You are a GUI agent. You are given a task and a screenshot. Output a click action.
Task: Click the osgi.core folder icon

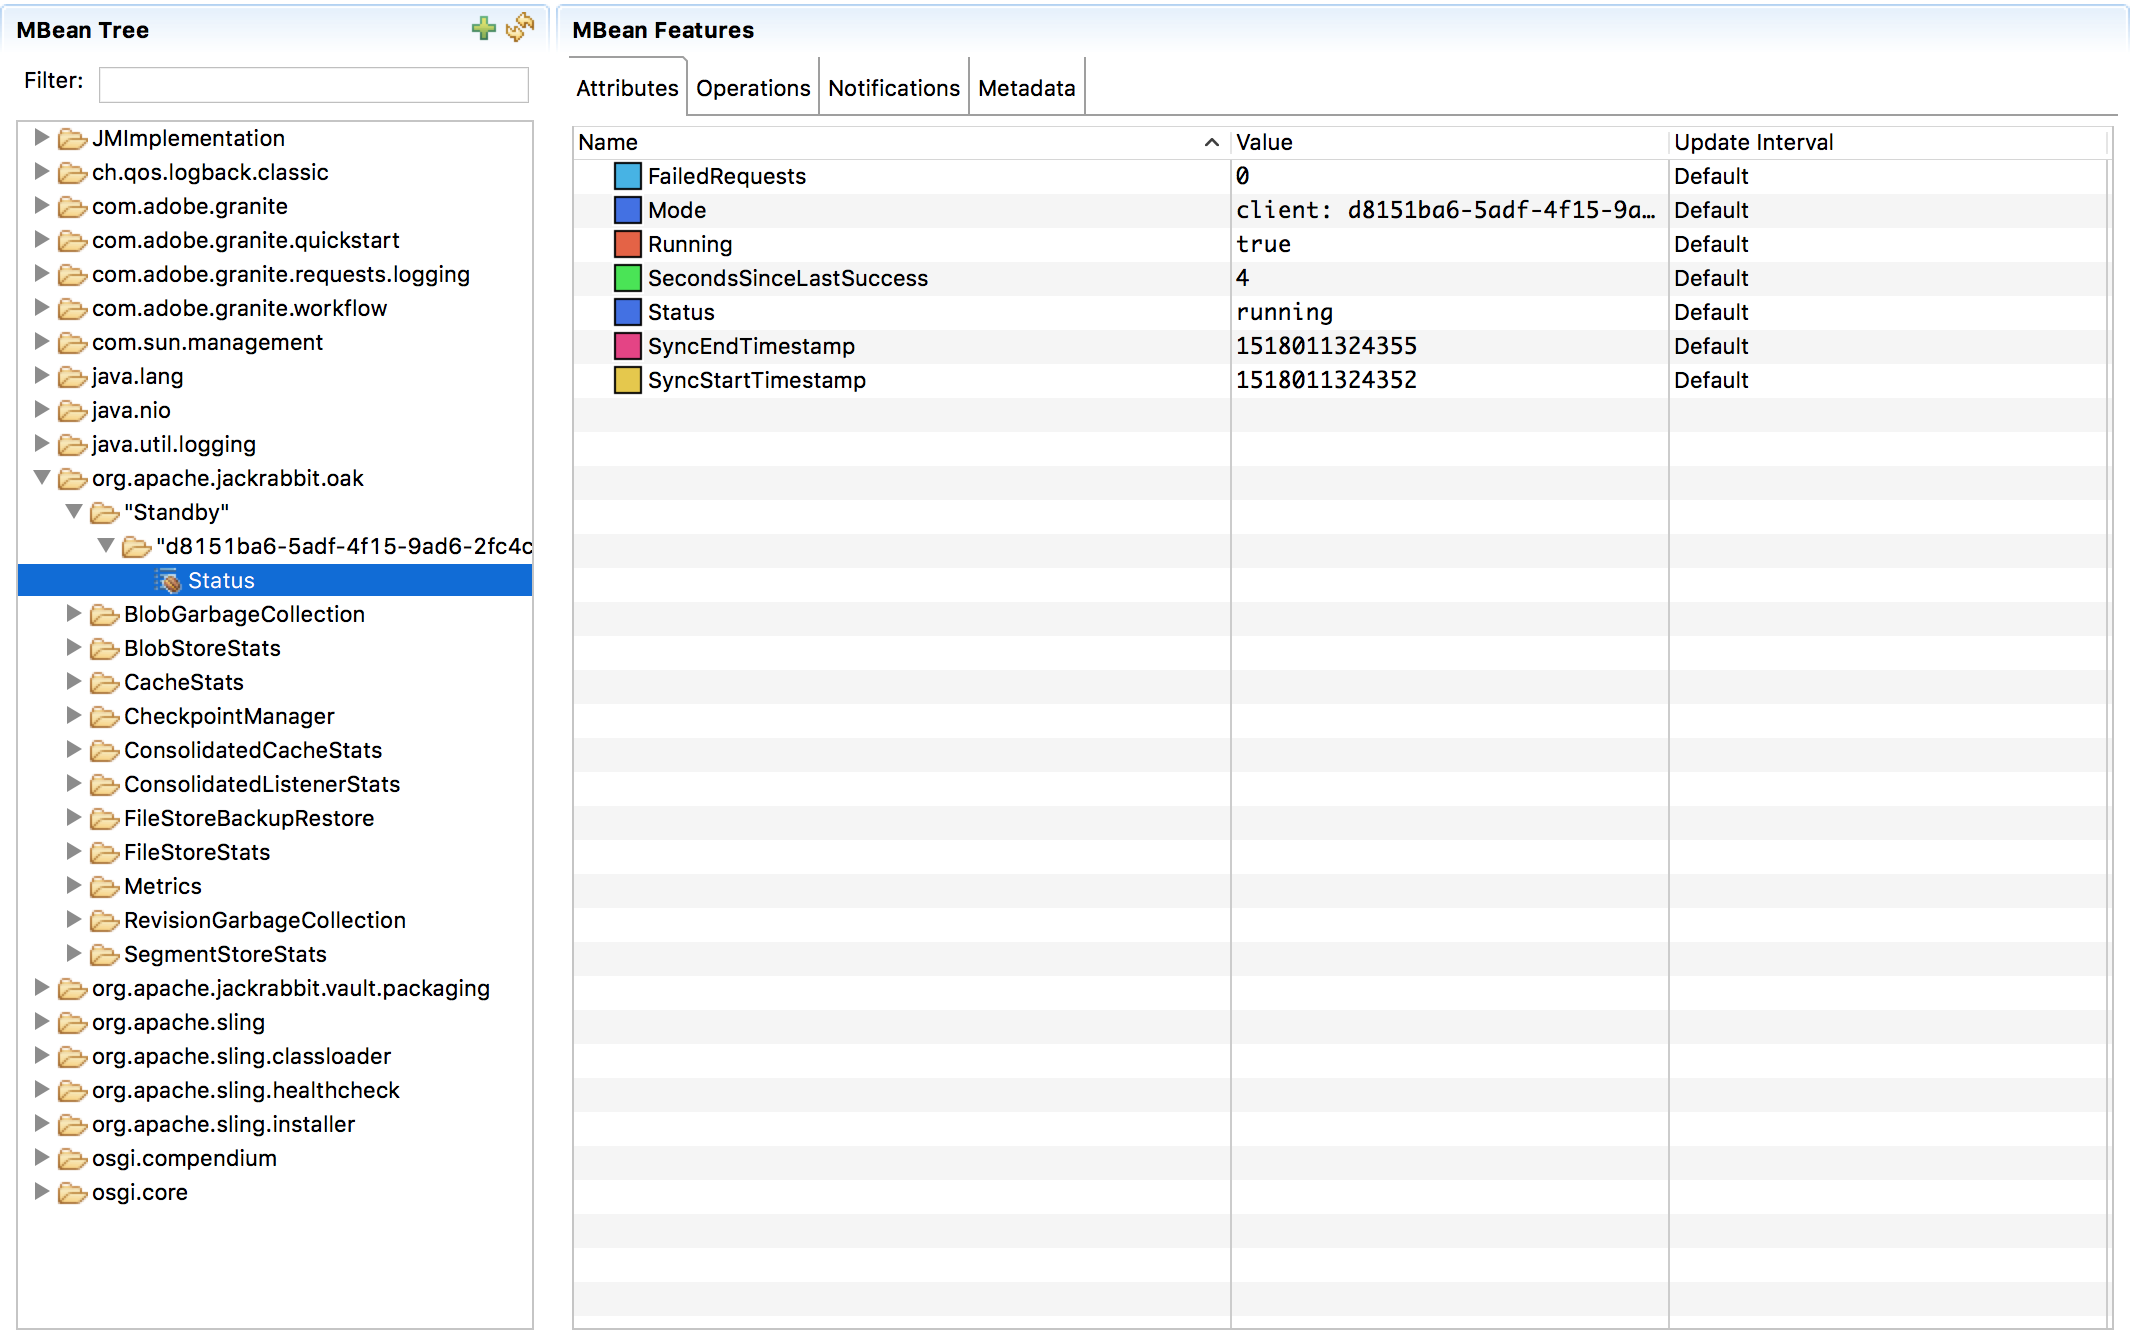tap(72, 1193)
